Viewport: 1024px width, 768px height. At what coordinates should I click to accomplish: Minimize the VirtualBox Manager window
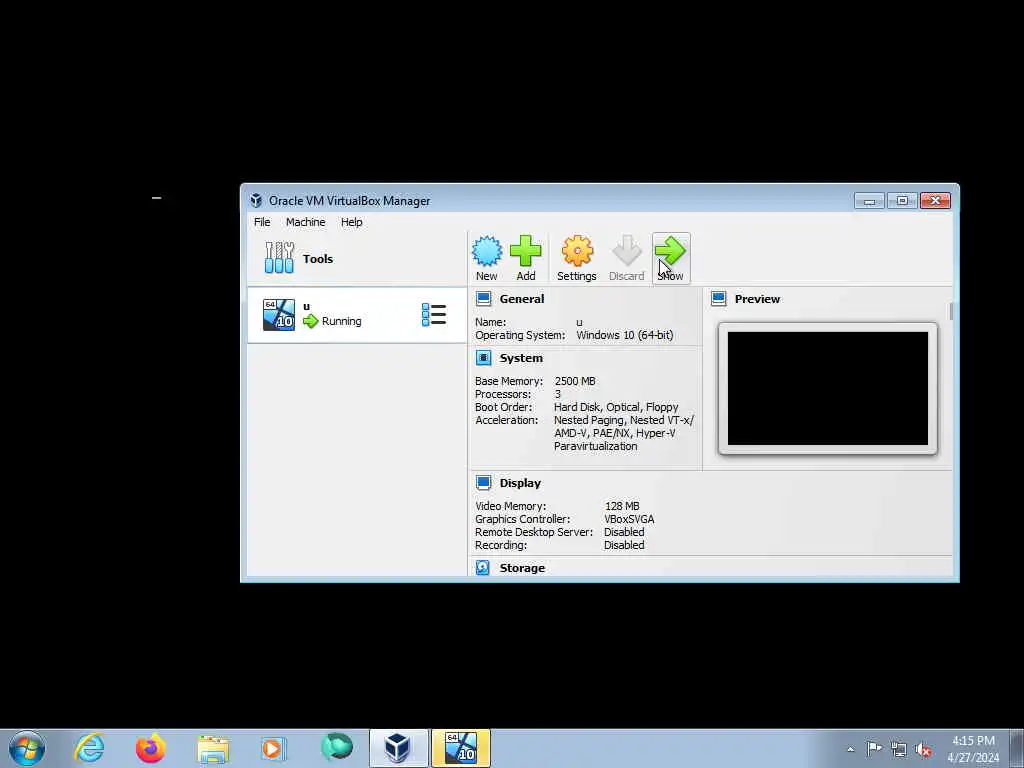pos(869,201)
